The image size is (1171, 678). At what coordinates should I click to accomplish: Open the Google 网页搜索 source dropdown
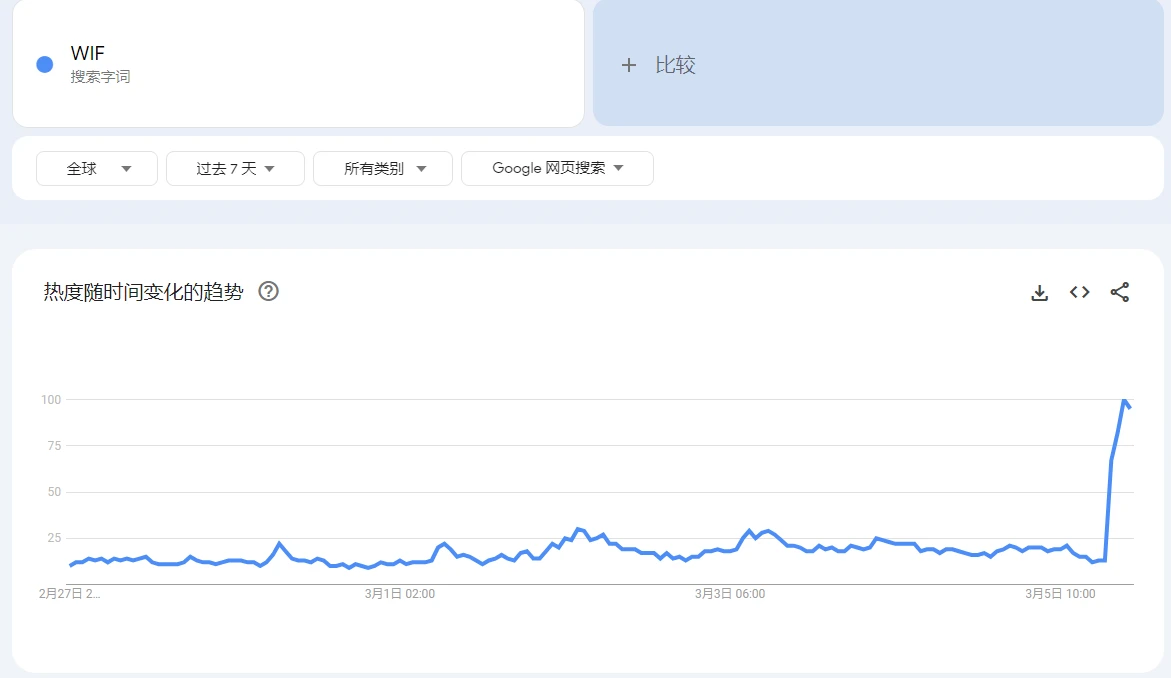click(x=557, y=168)
